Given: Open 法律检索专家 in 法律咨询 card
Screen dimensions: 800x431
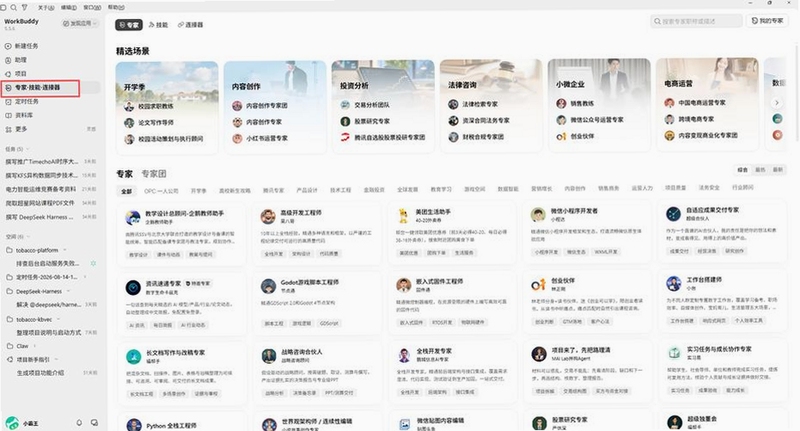Looking at the screenshot, I should click(x=473, y=104).
